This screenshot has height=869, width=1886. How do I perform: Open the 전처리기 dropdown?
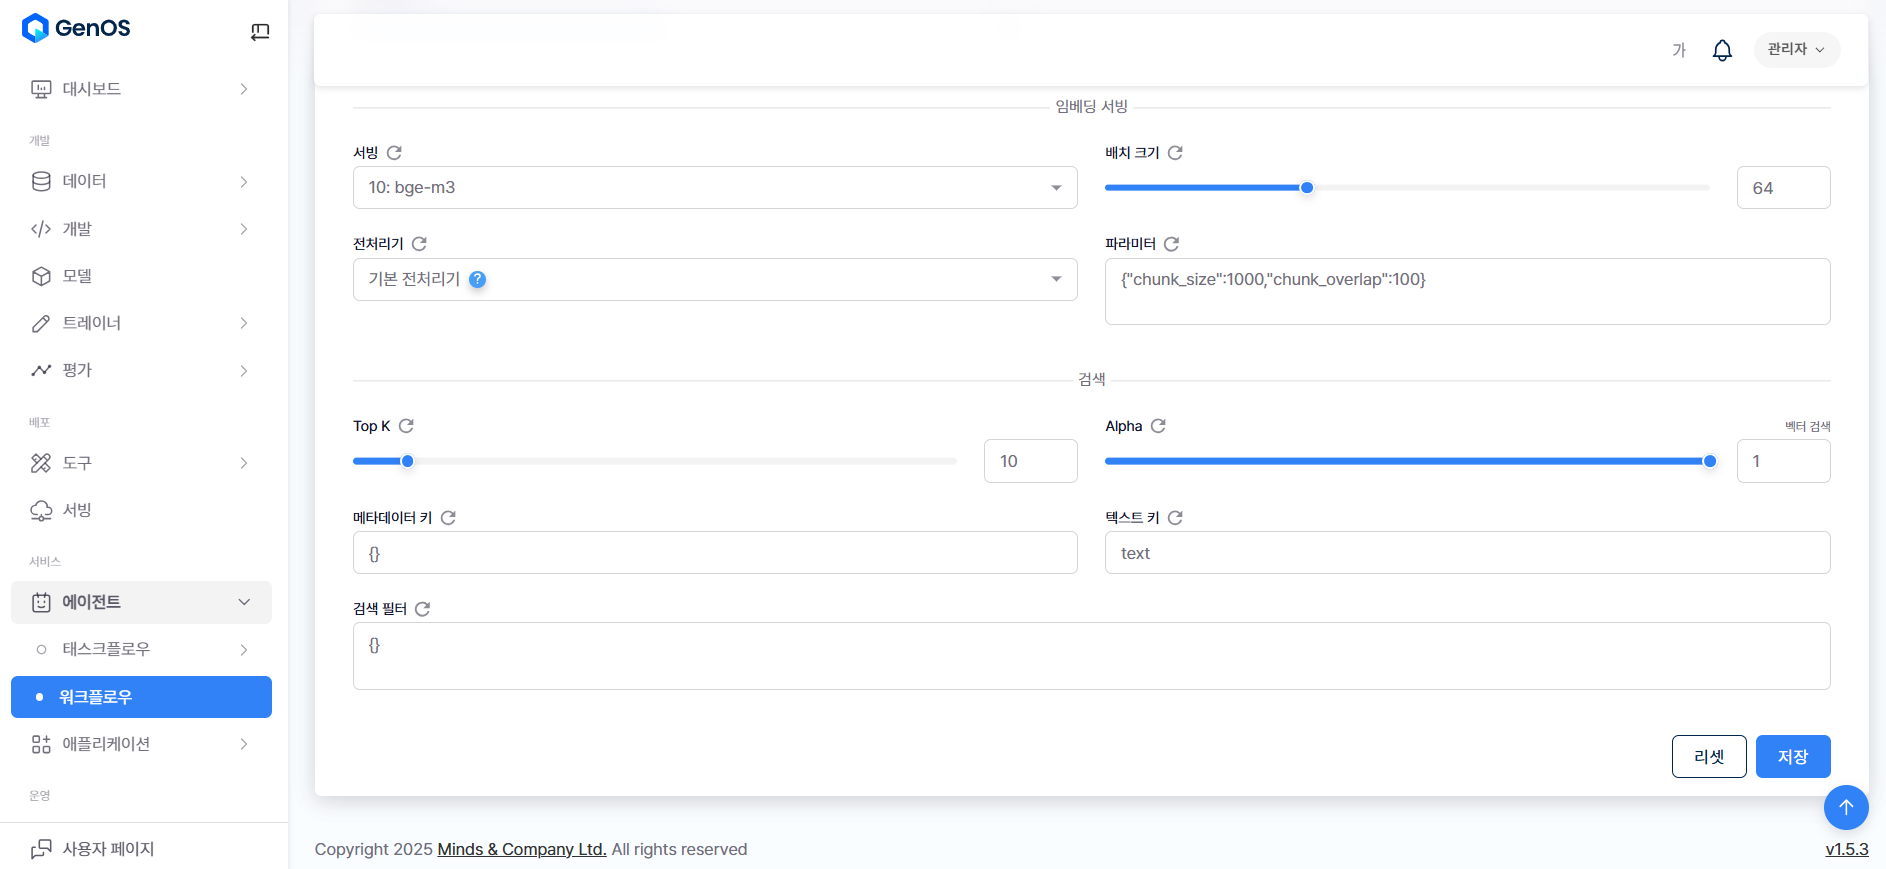tap(714, 280)
